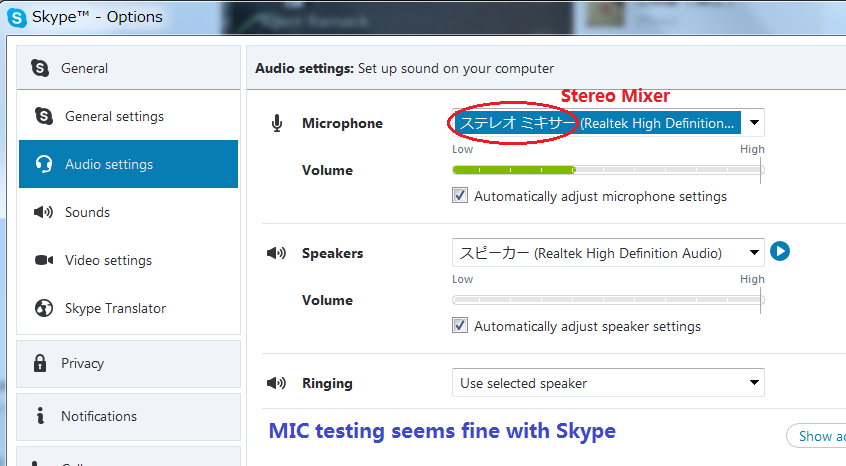
Task: Open Skype Translator settings
Action: point(128,308)
